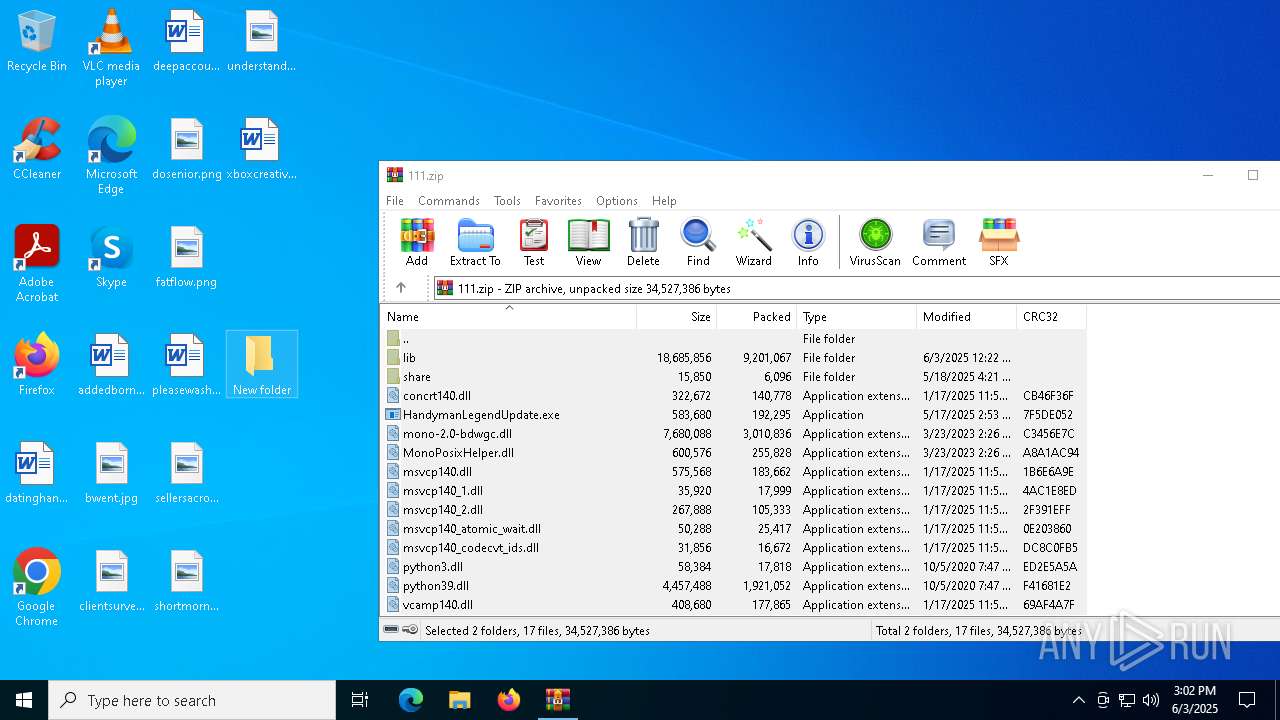Open the View toolbar icon

pyautogui.click(x=588, y=242)
